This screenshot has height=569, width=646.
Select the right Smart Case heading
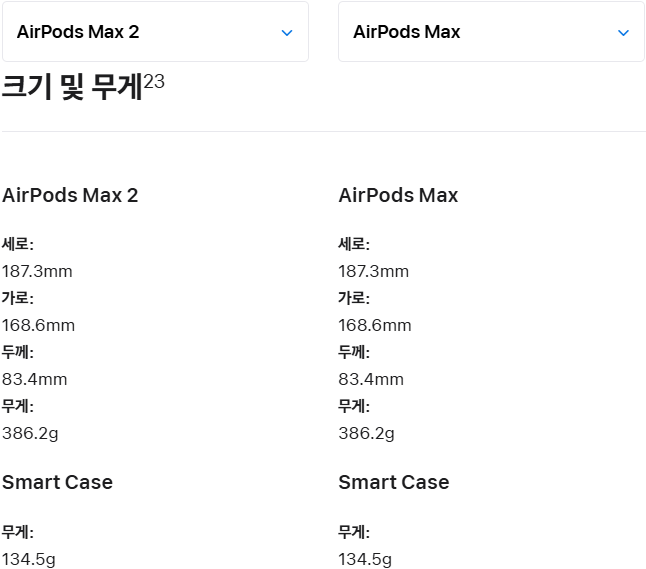394,482
